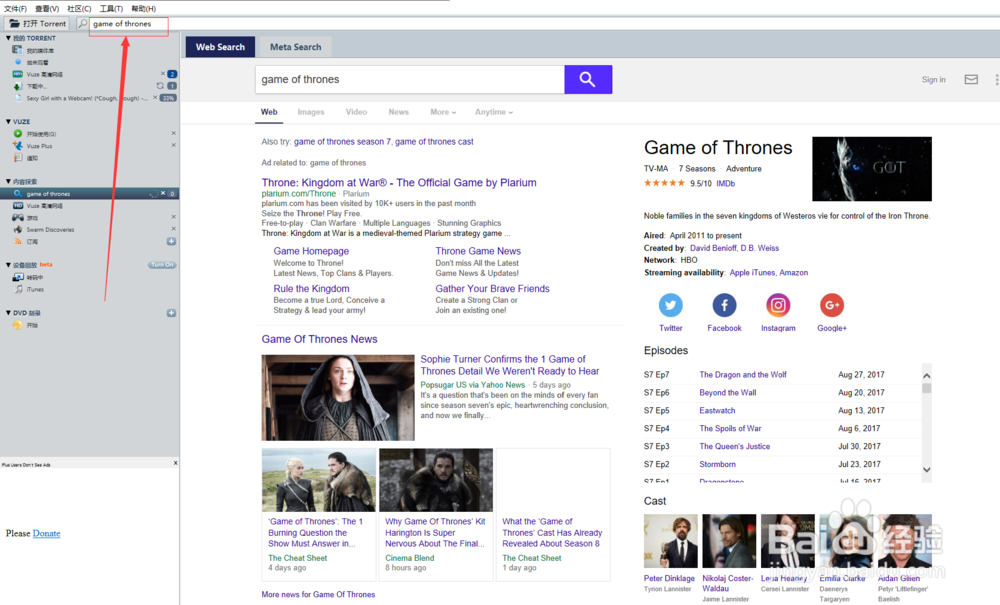Open Vuze Plus in the sidebar

(x=33, y=146)
